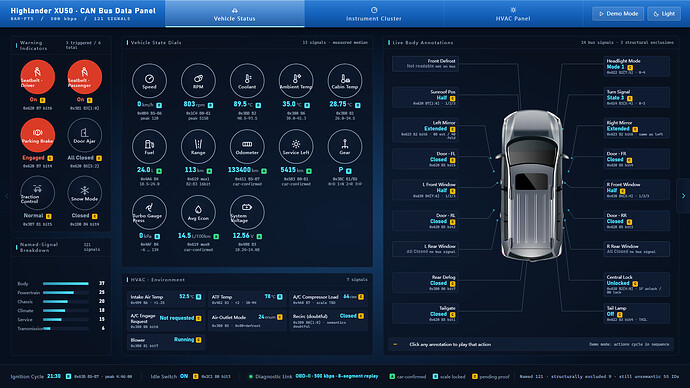Click the Diagnostic Link status entry
The height and width of the screenshot is (388, 690).
pyautogui.click(x=313, y=377)
